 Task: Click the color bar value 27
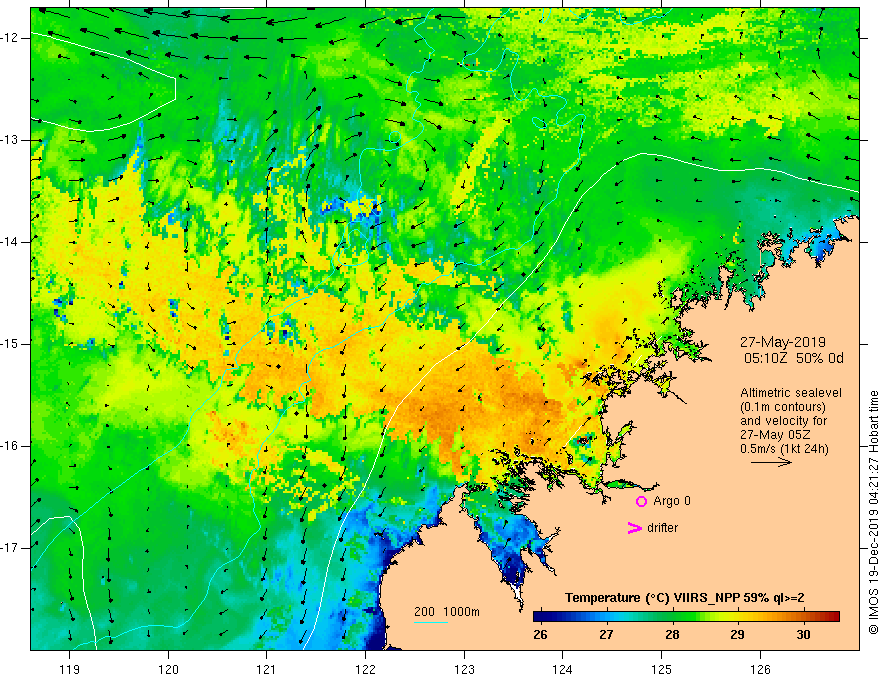[606, 635]
